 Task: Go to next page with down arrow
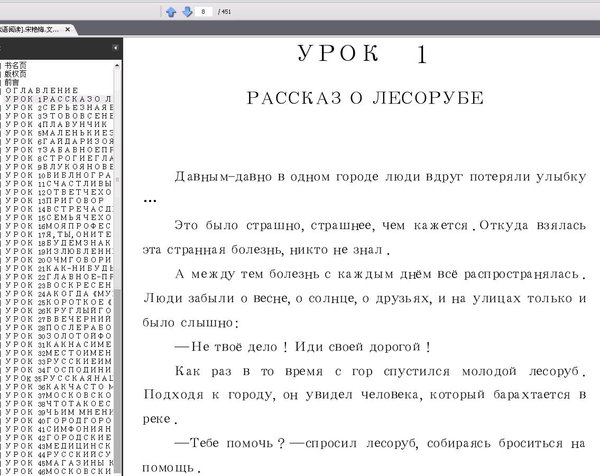click(x=186, y=12)
